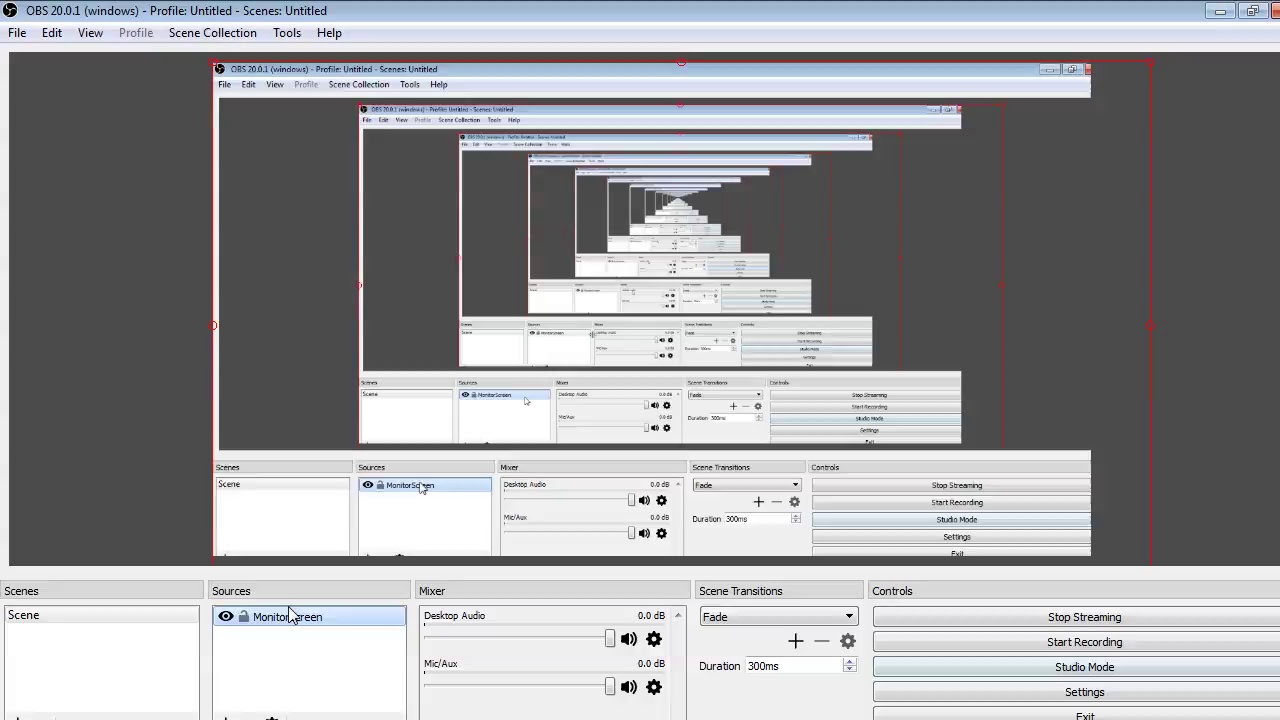This screenshot has height=720, width=1280.
Task: Mute Desktop Audio with its speaker icon
Action: pyautogui.click(x=628, y=639)
